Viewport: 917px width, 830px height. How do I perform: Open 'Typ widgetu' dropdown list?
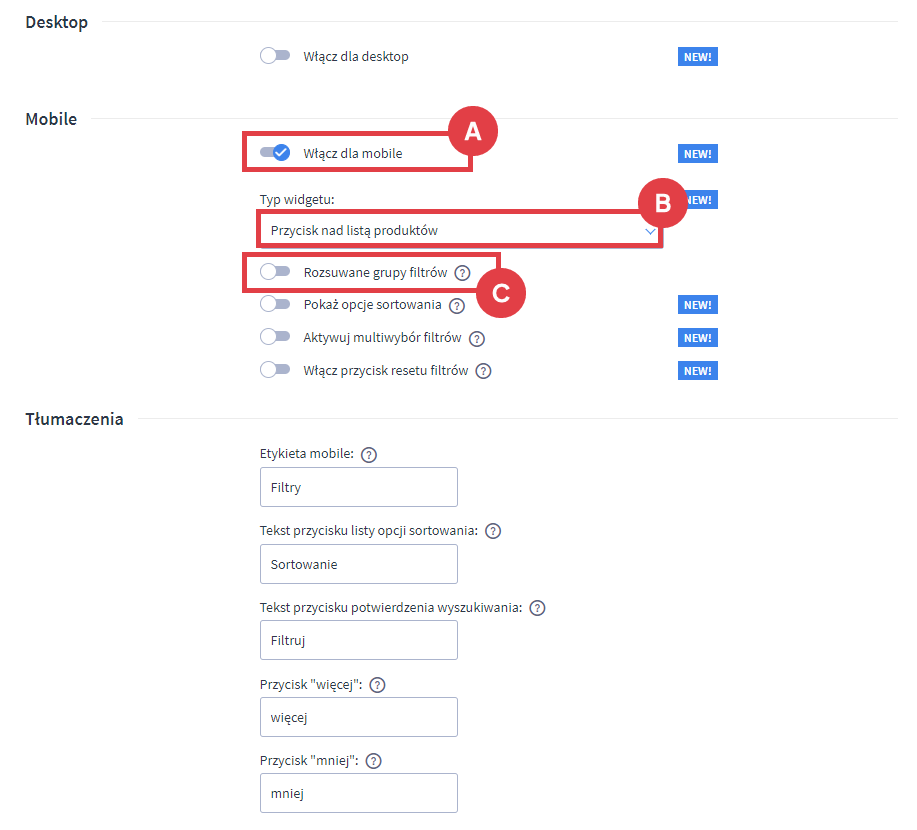(459, 230)
